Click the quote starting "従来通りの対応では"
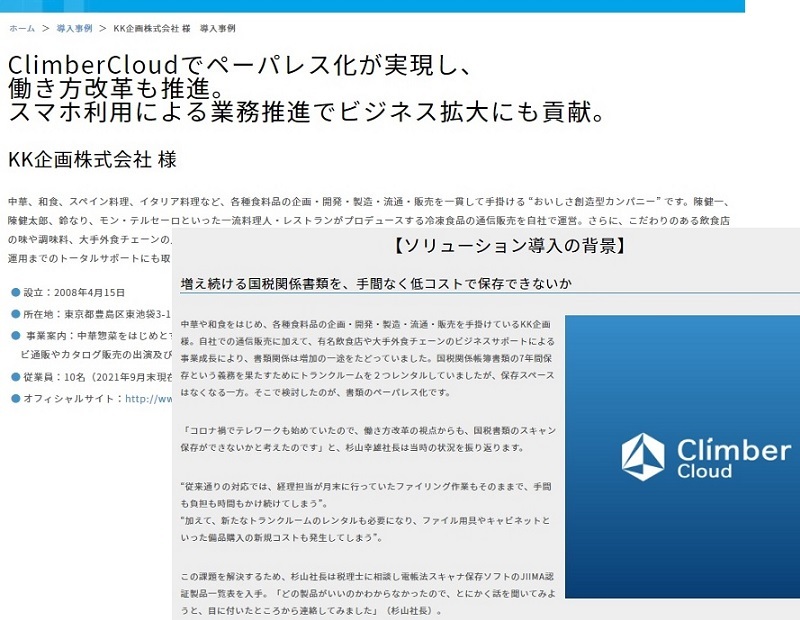The width and height of the screenshot is (800, 620). click(366, 495)
